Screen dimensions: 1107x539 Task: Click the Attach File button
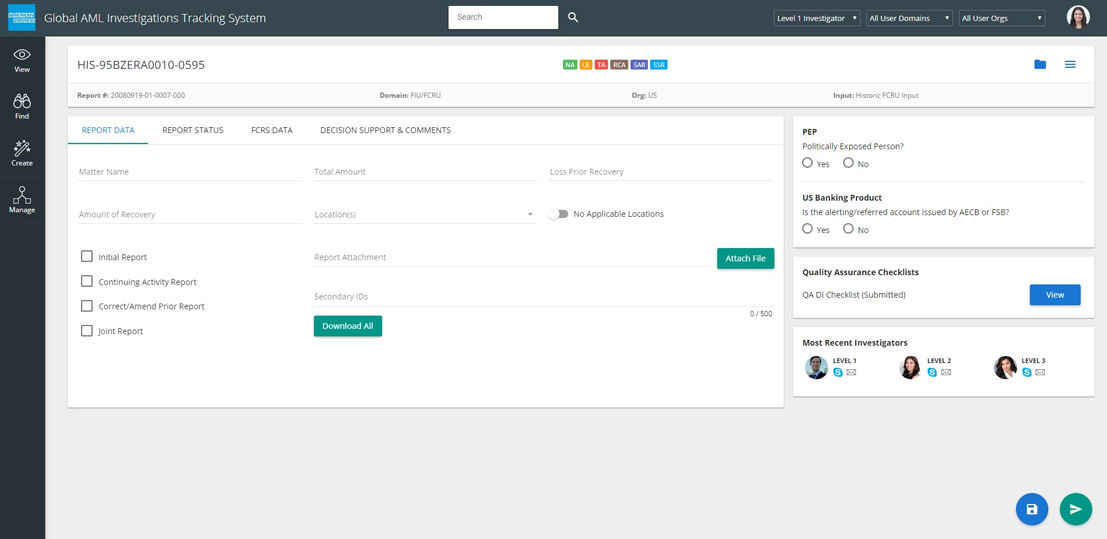pos(745,258)
